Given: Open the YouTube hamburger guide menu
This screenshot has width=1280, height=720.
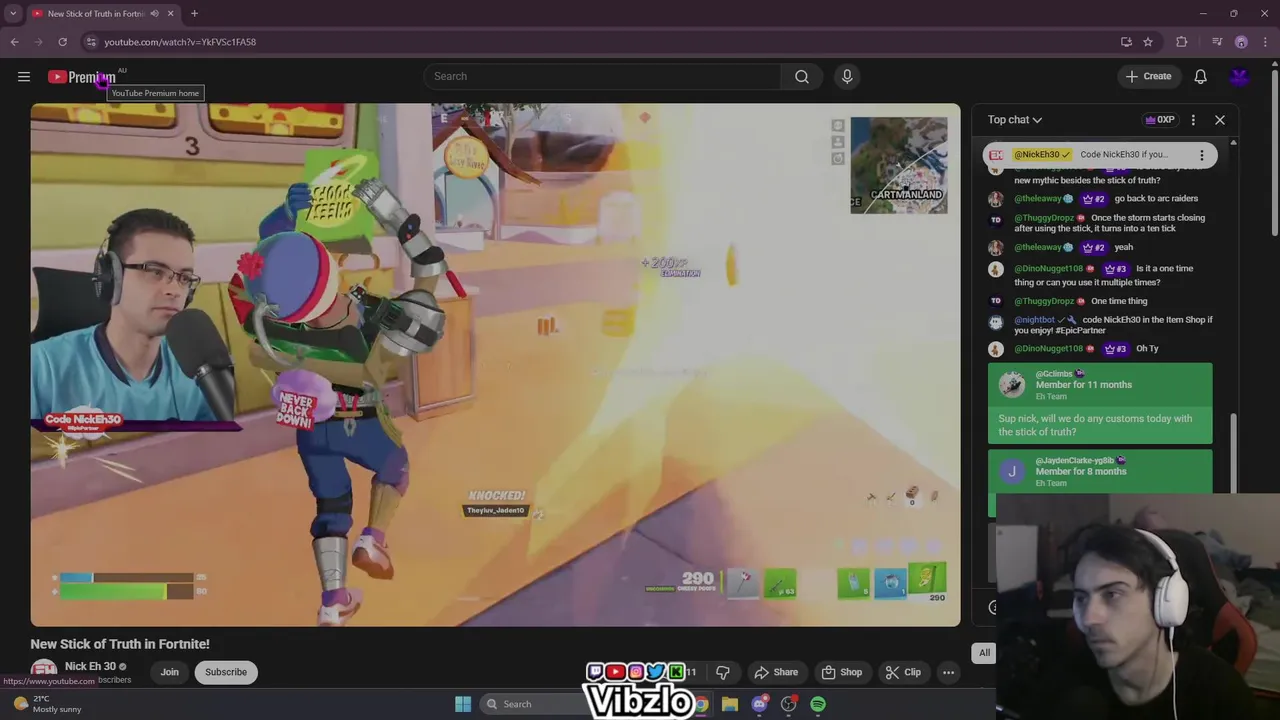Looking at the screenshot, I should point(24,77).
